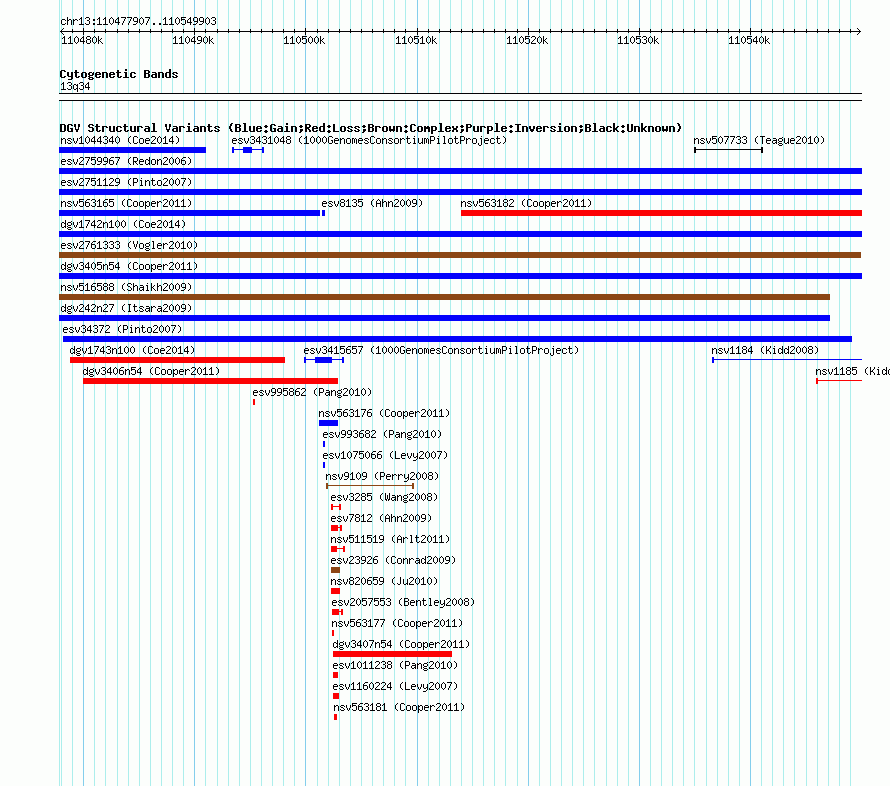Open the esv2759967 (Redon2006) label
Viewport: 890px width, 786px height.
click(x=126, y=161)
